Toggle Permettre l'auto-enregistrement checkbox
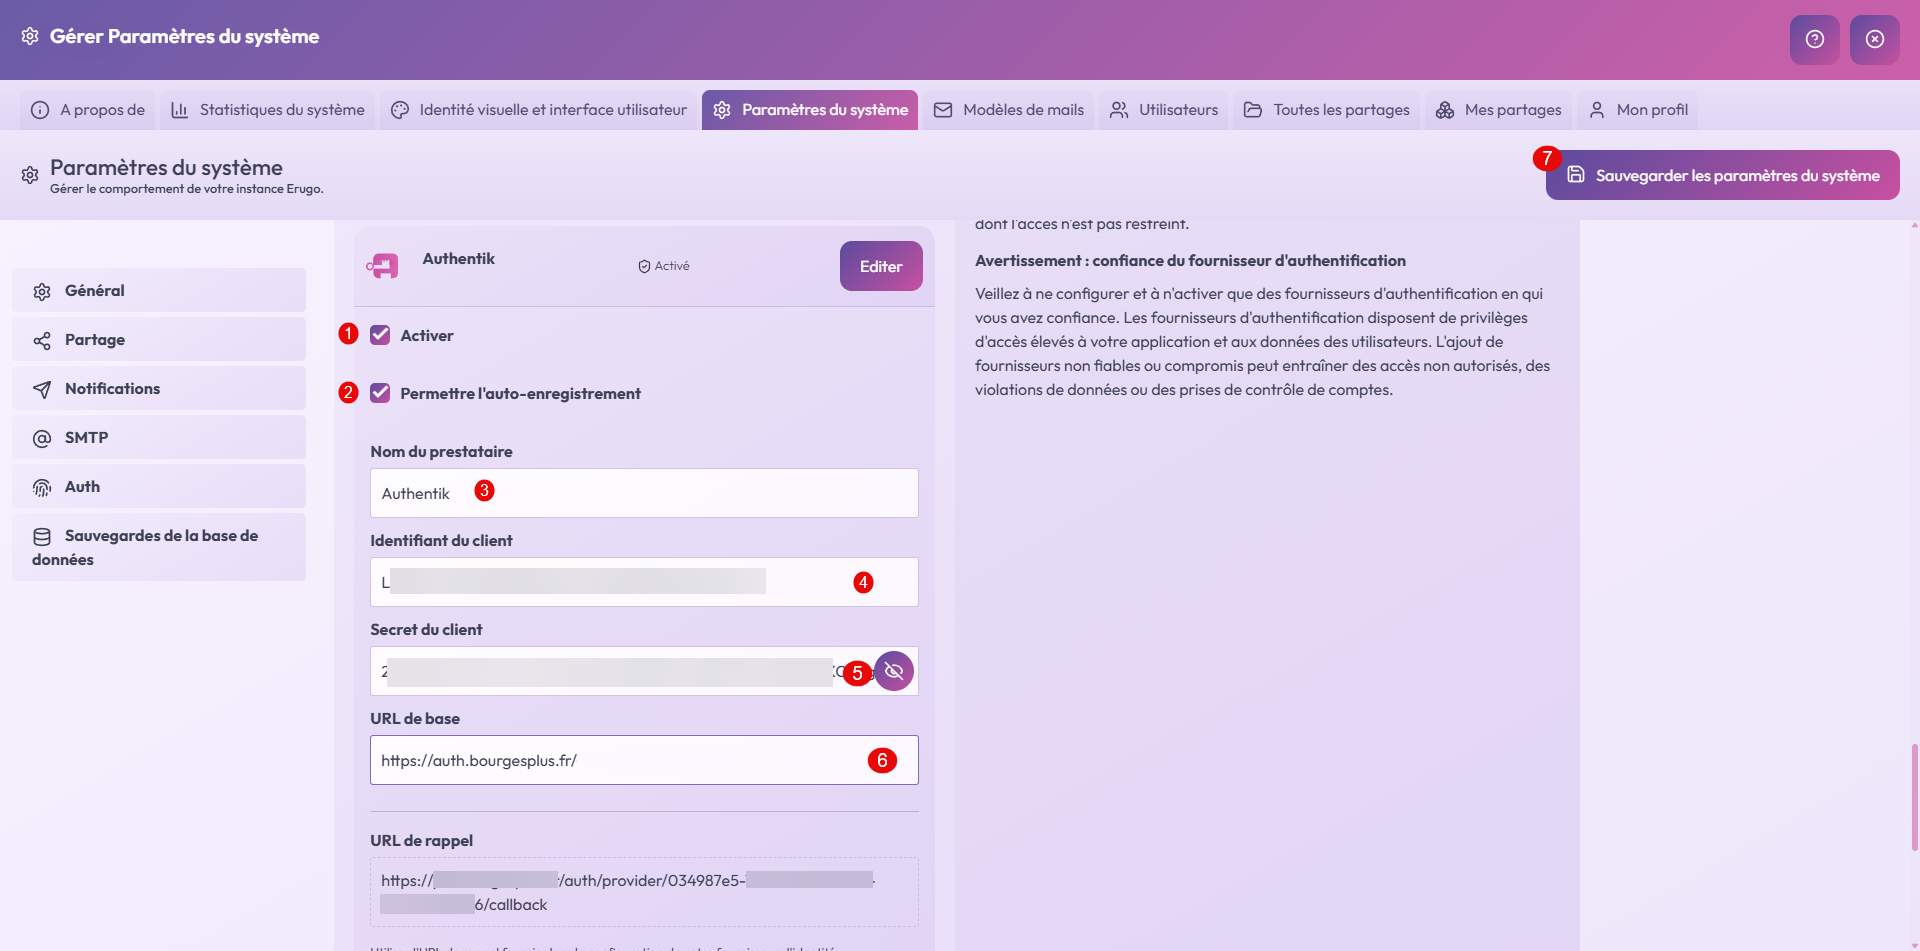The height and width of the screenshot is (951, 1920). pyautogui.click(x=380, y=393)
